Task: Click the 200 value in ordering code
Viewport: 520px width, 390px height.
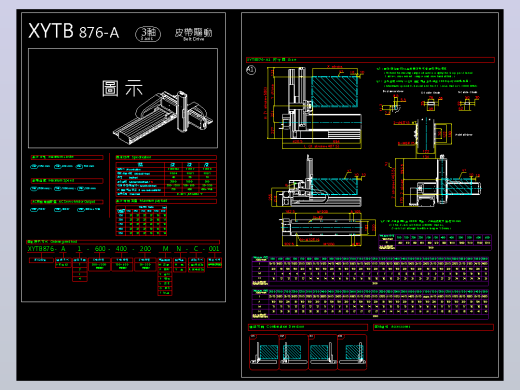Action: 145,249
